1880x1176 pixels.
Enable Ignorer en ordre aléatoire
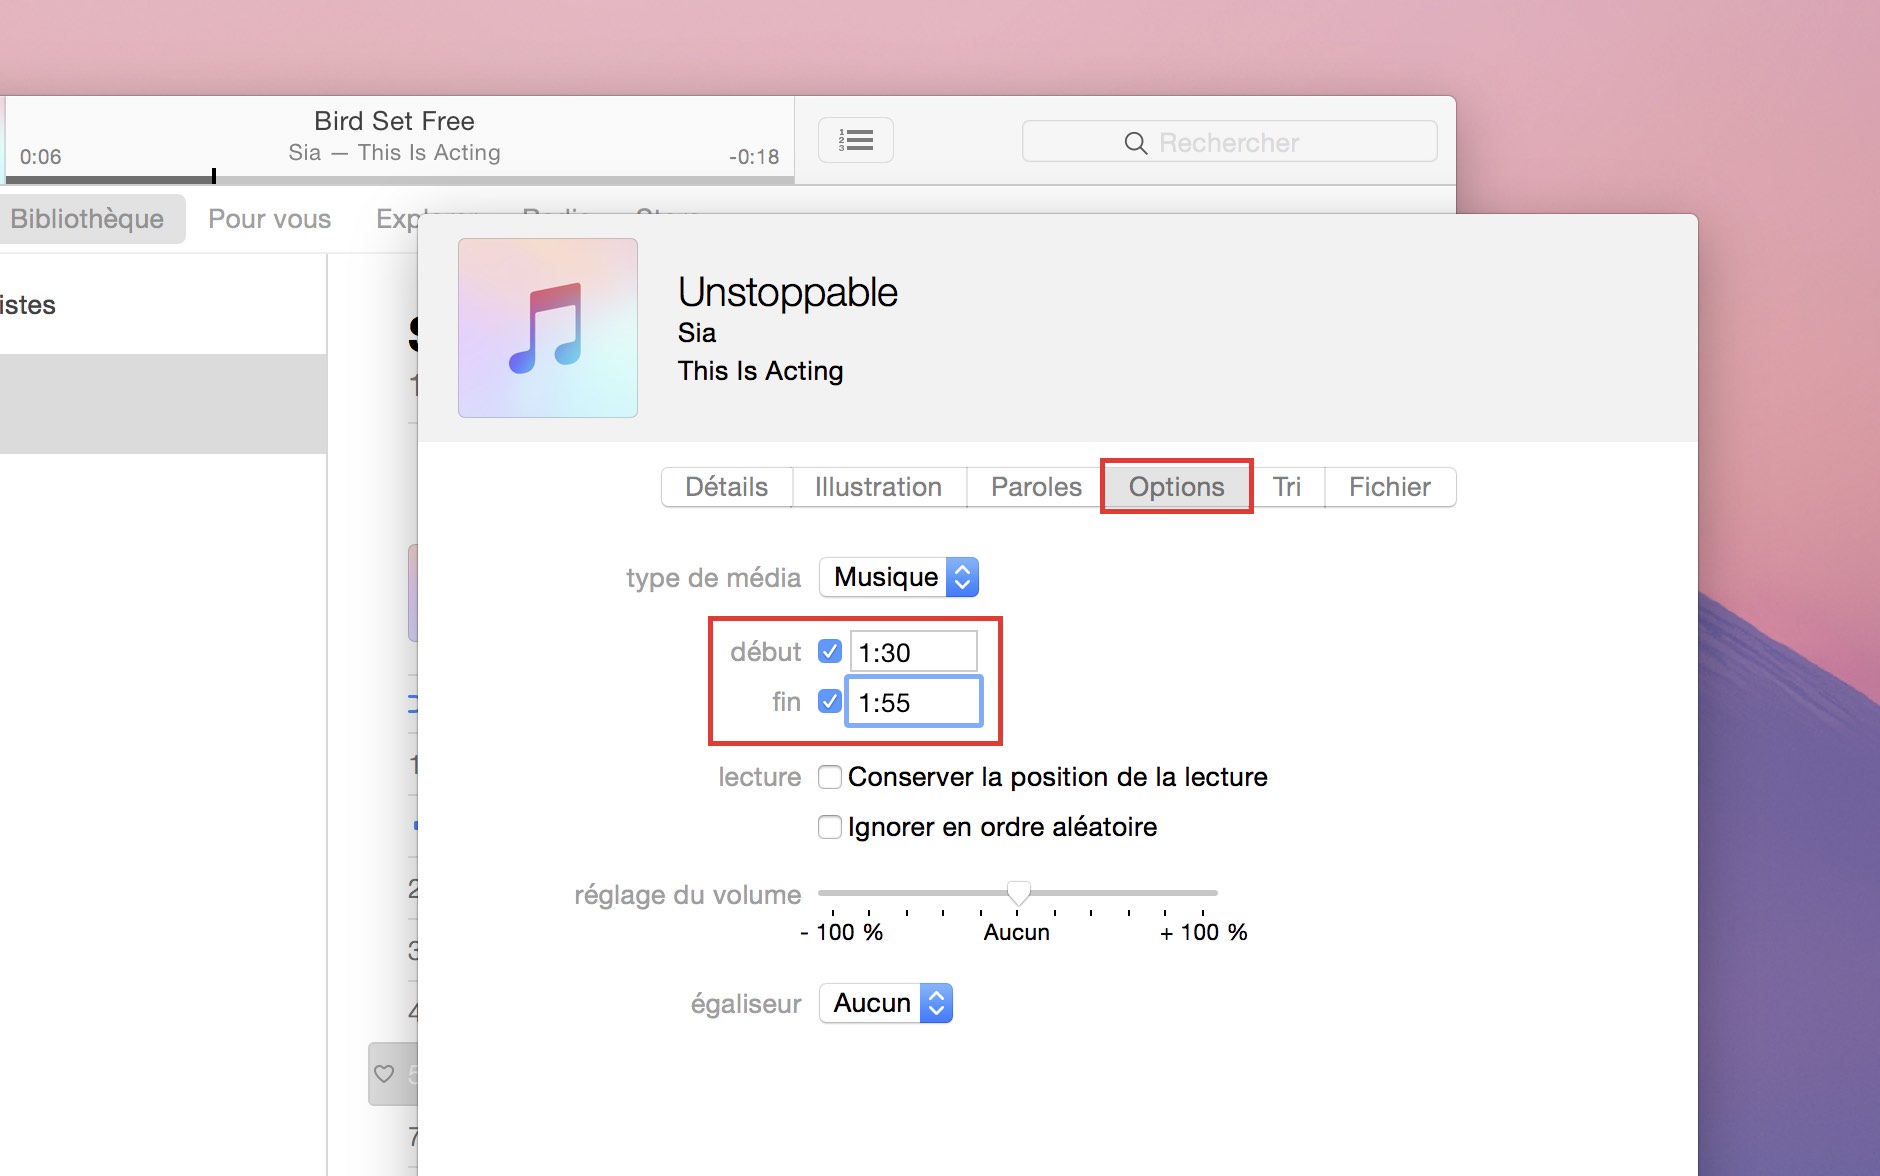(830, 827)
